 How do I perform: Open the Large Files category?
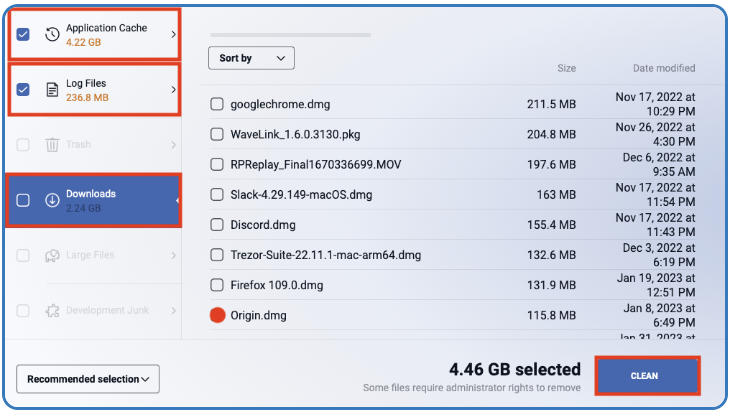[93, 255]
